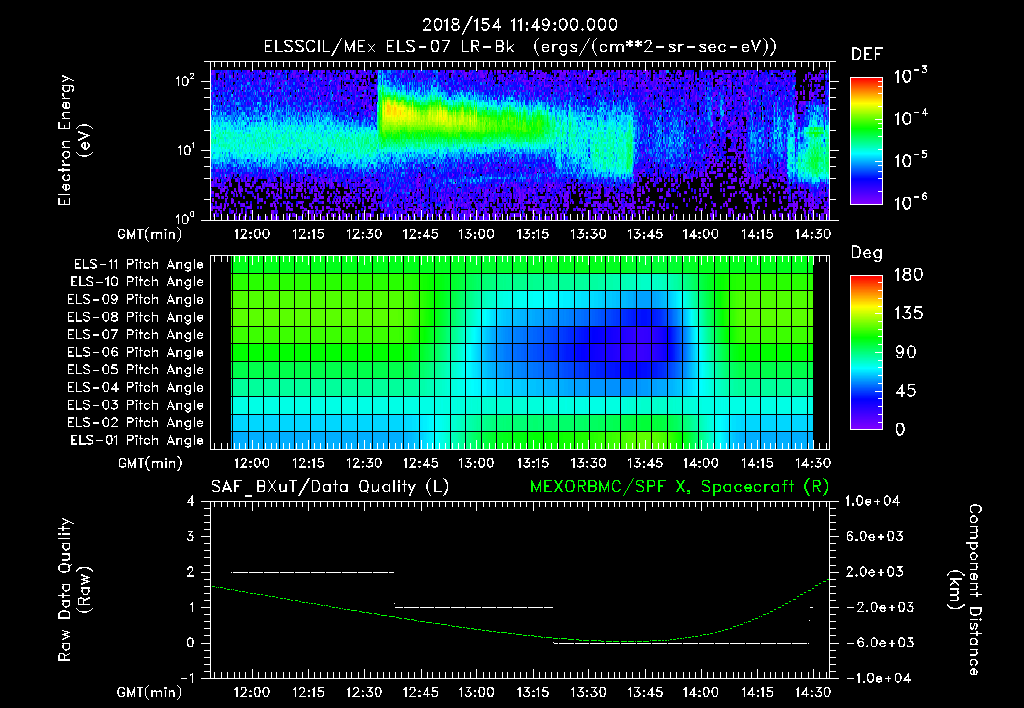Click the ELS-02 Pitch Angle row label

(x=136, y=423)
